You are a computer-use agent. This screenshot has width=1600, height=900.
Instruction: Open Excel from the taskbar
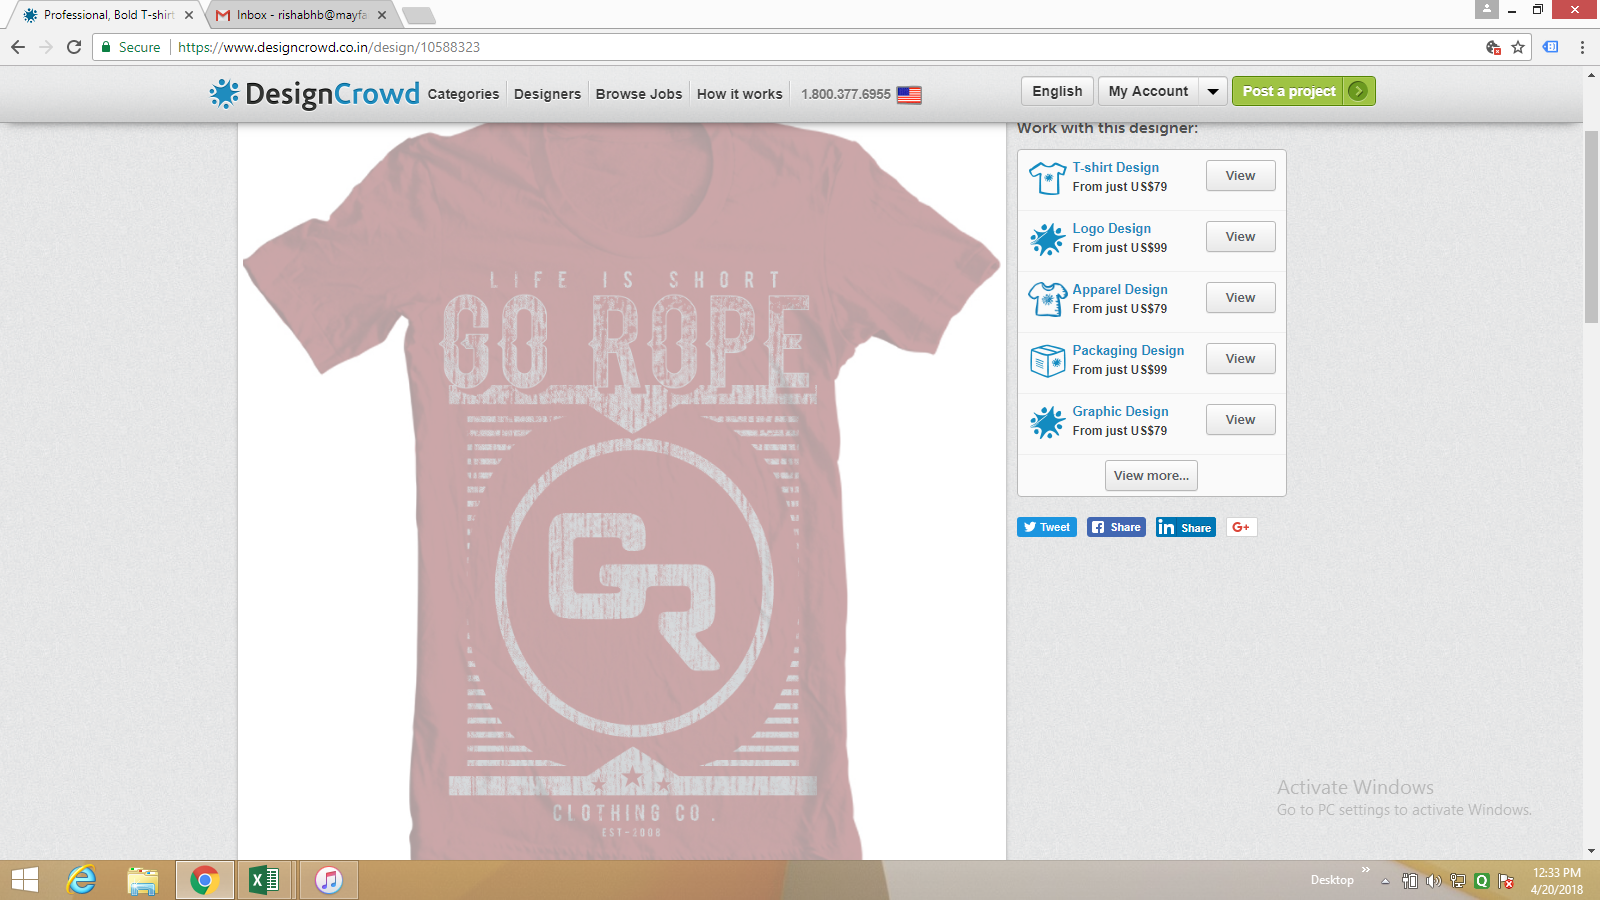[x=264, y=880]
